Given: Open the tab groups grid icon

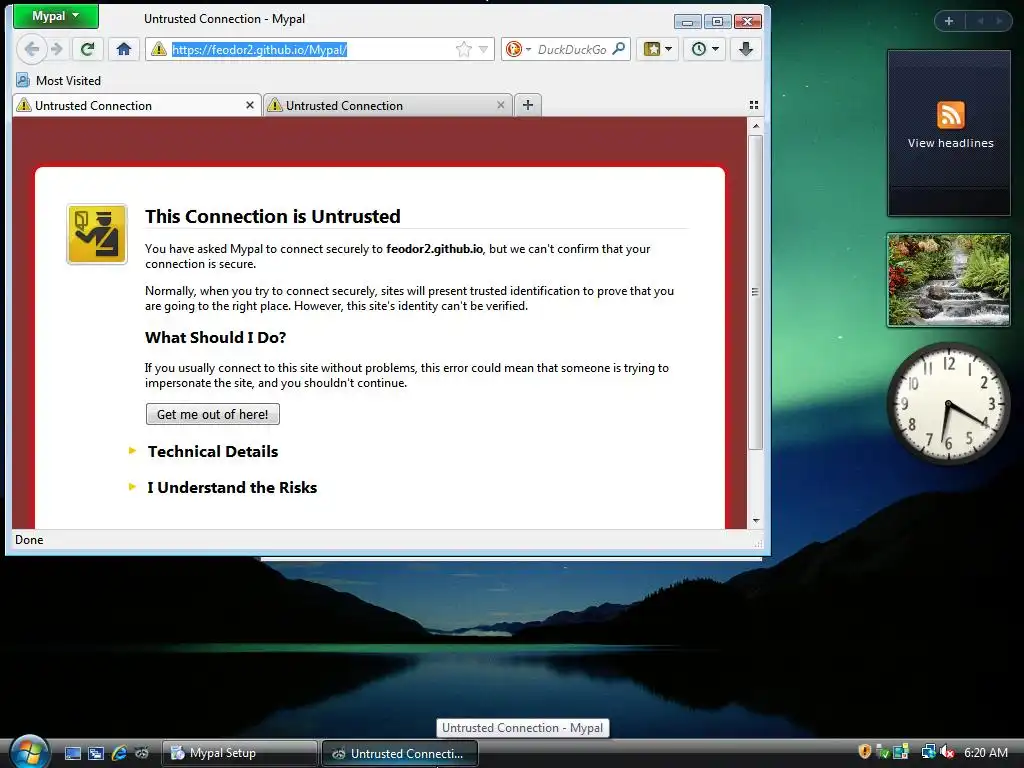Looking at the screenshot, I should point(754,105).
